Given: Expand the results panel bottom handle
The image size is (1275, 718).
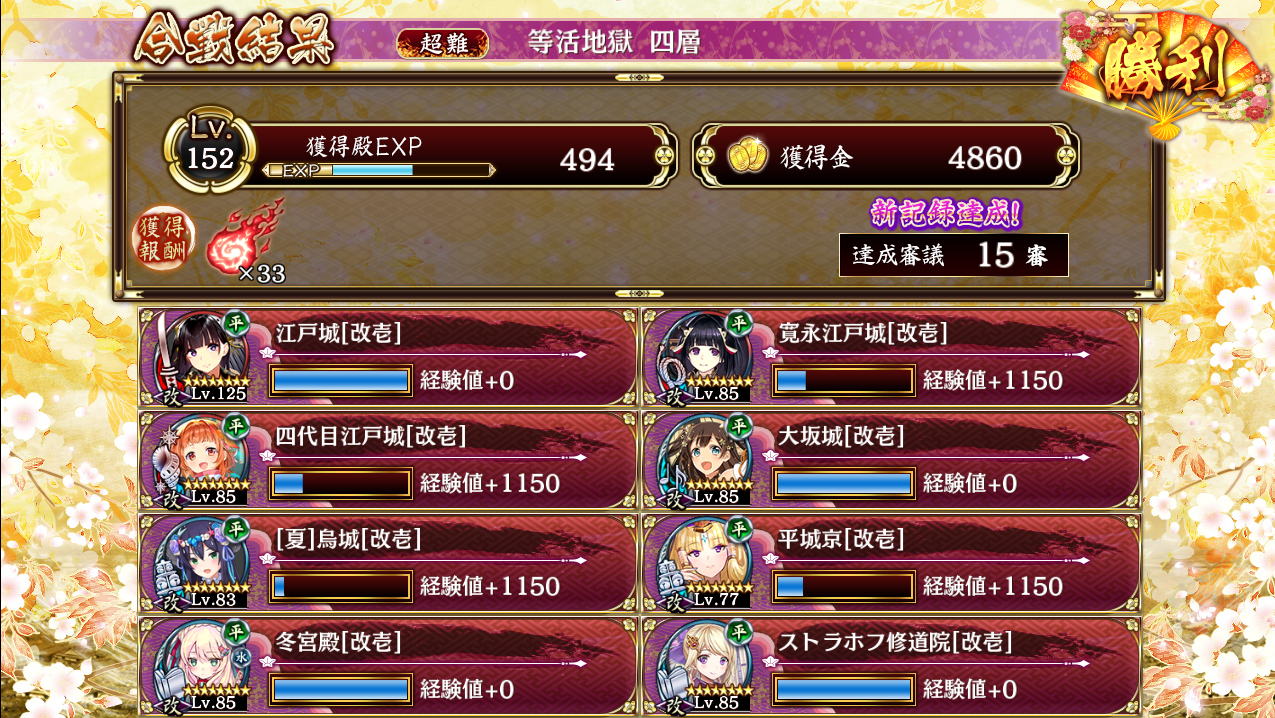Looking at the screenshot, I should [x=638, y=294].
